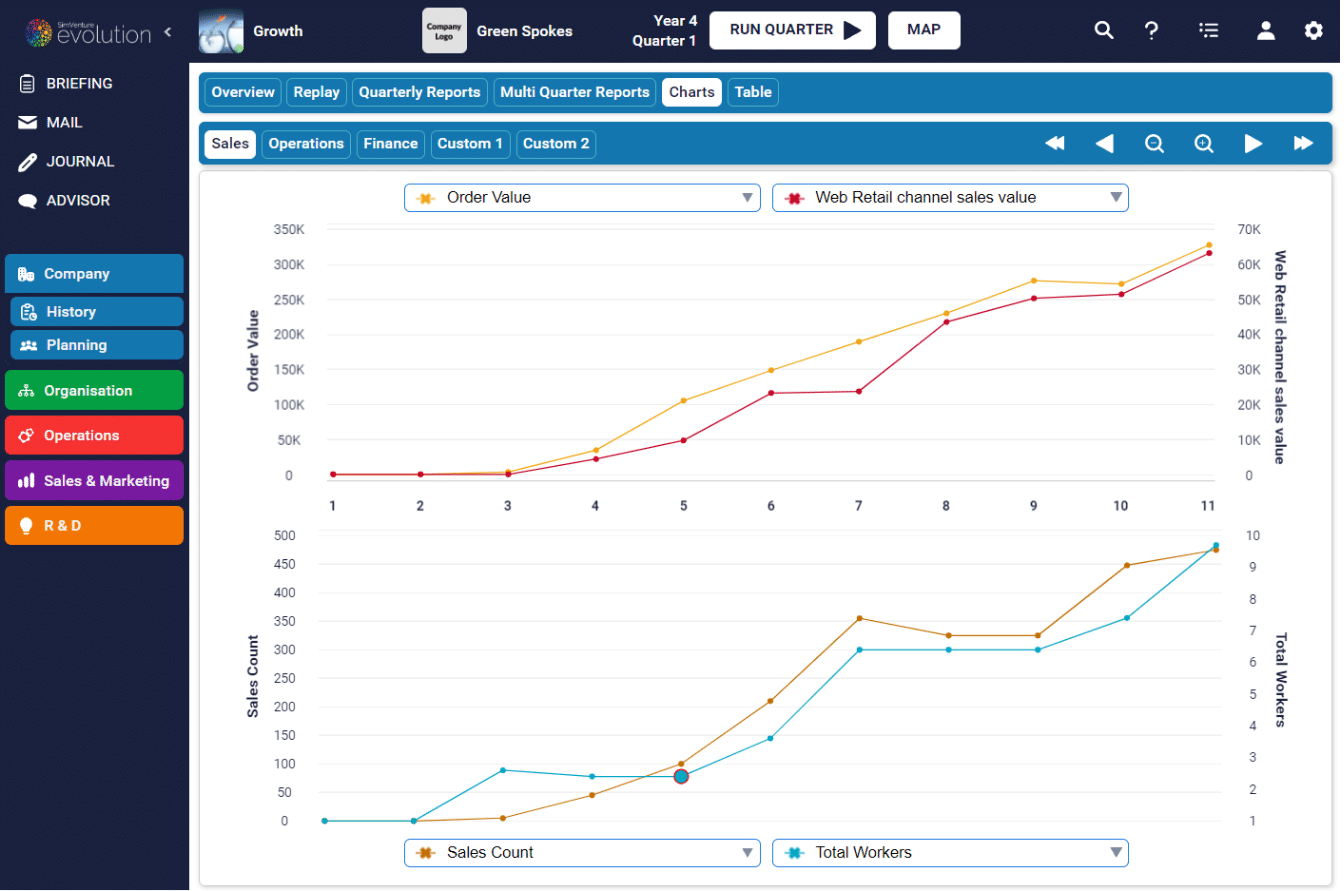1344x891 pixels.
Task: Switch to the Quarterly Reports tab
Action: point(419,92)
